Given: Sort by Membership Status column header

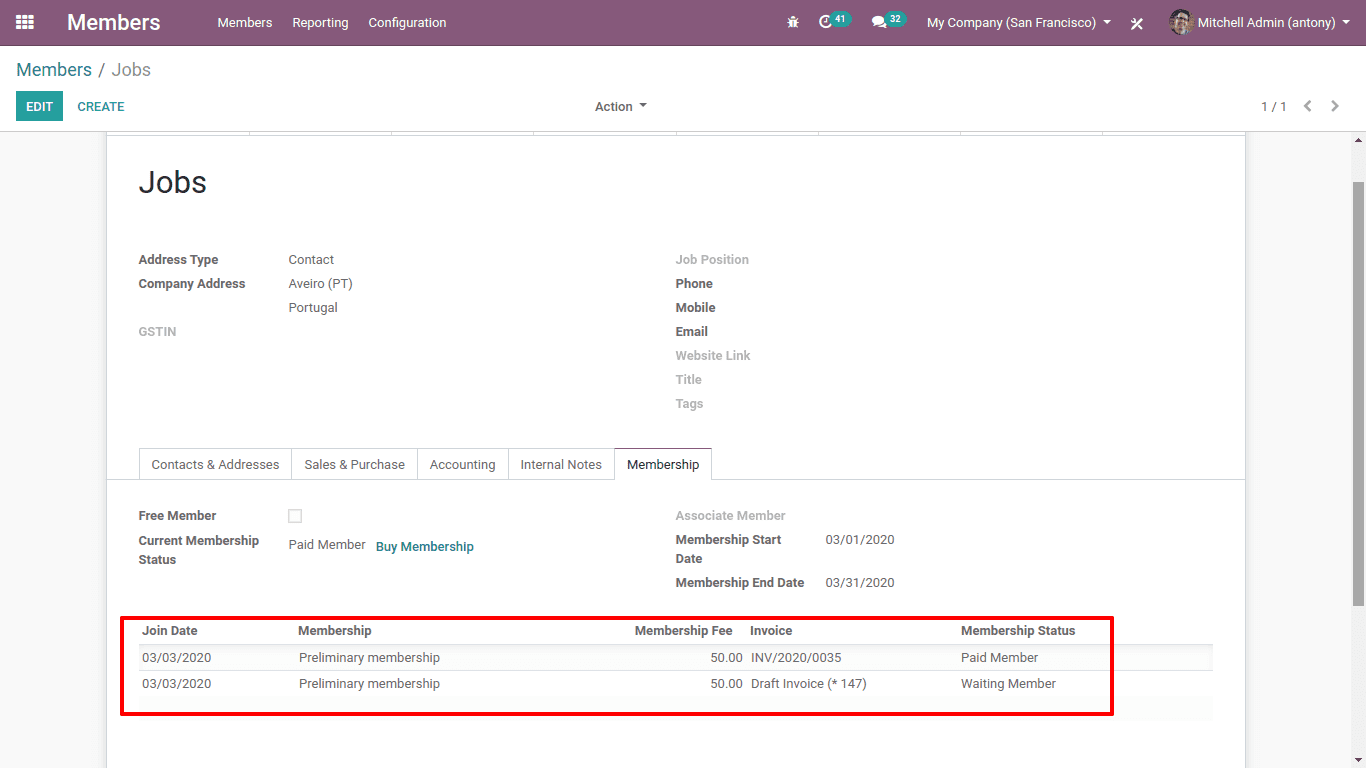Looking at the screenshot, I should click(x=1018, y=631).
